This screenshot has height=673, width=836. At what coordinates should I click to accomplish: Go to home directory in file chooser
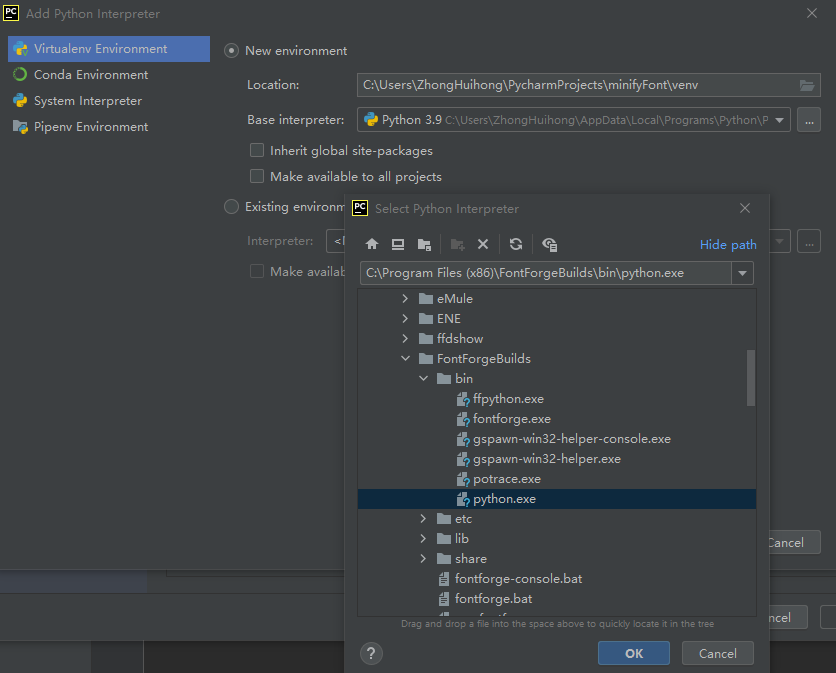372,244
